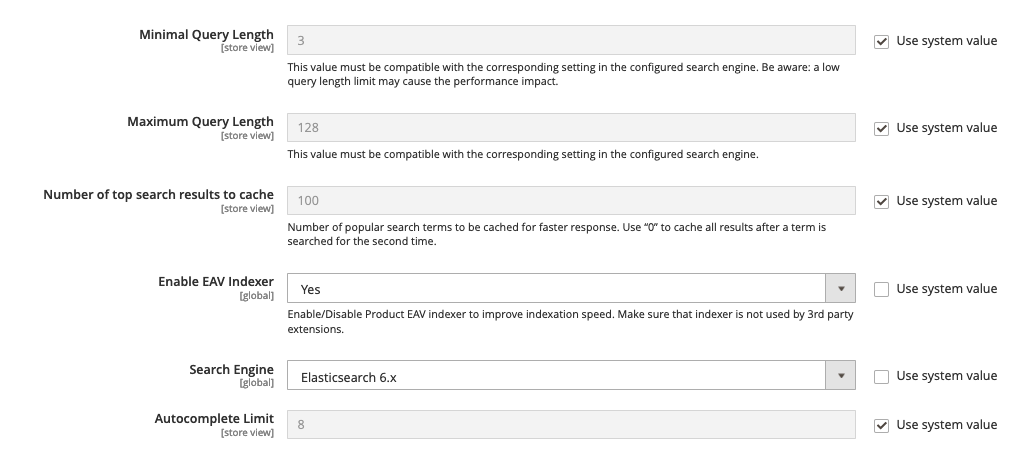
Task: Click the Maximum Query Length label
Action: click(200, 122)
